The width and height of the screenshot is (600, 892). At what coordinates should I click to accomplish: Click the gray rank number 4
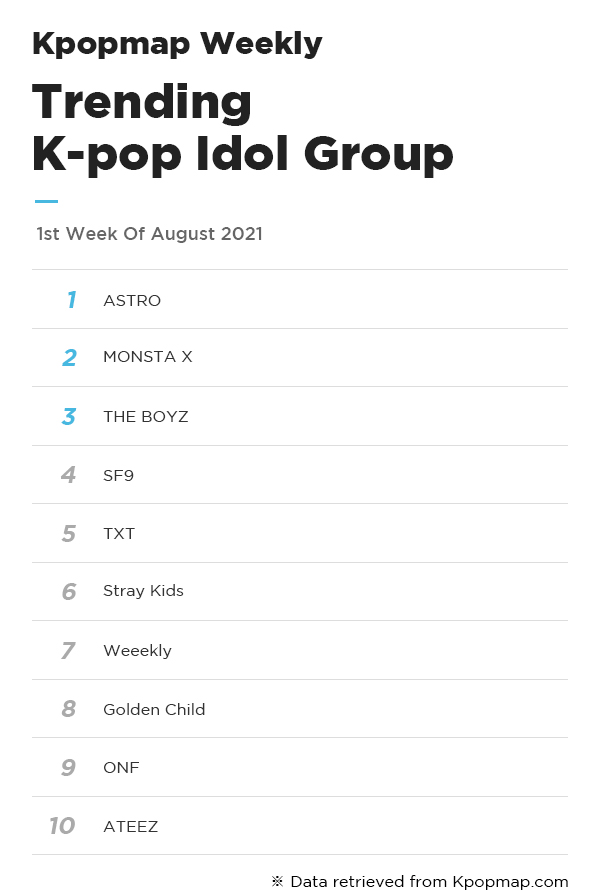pyautogui.click(x=68, y=474)
